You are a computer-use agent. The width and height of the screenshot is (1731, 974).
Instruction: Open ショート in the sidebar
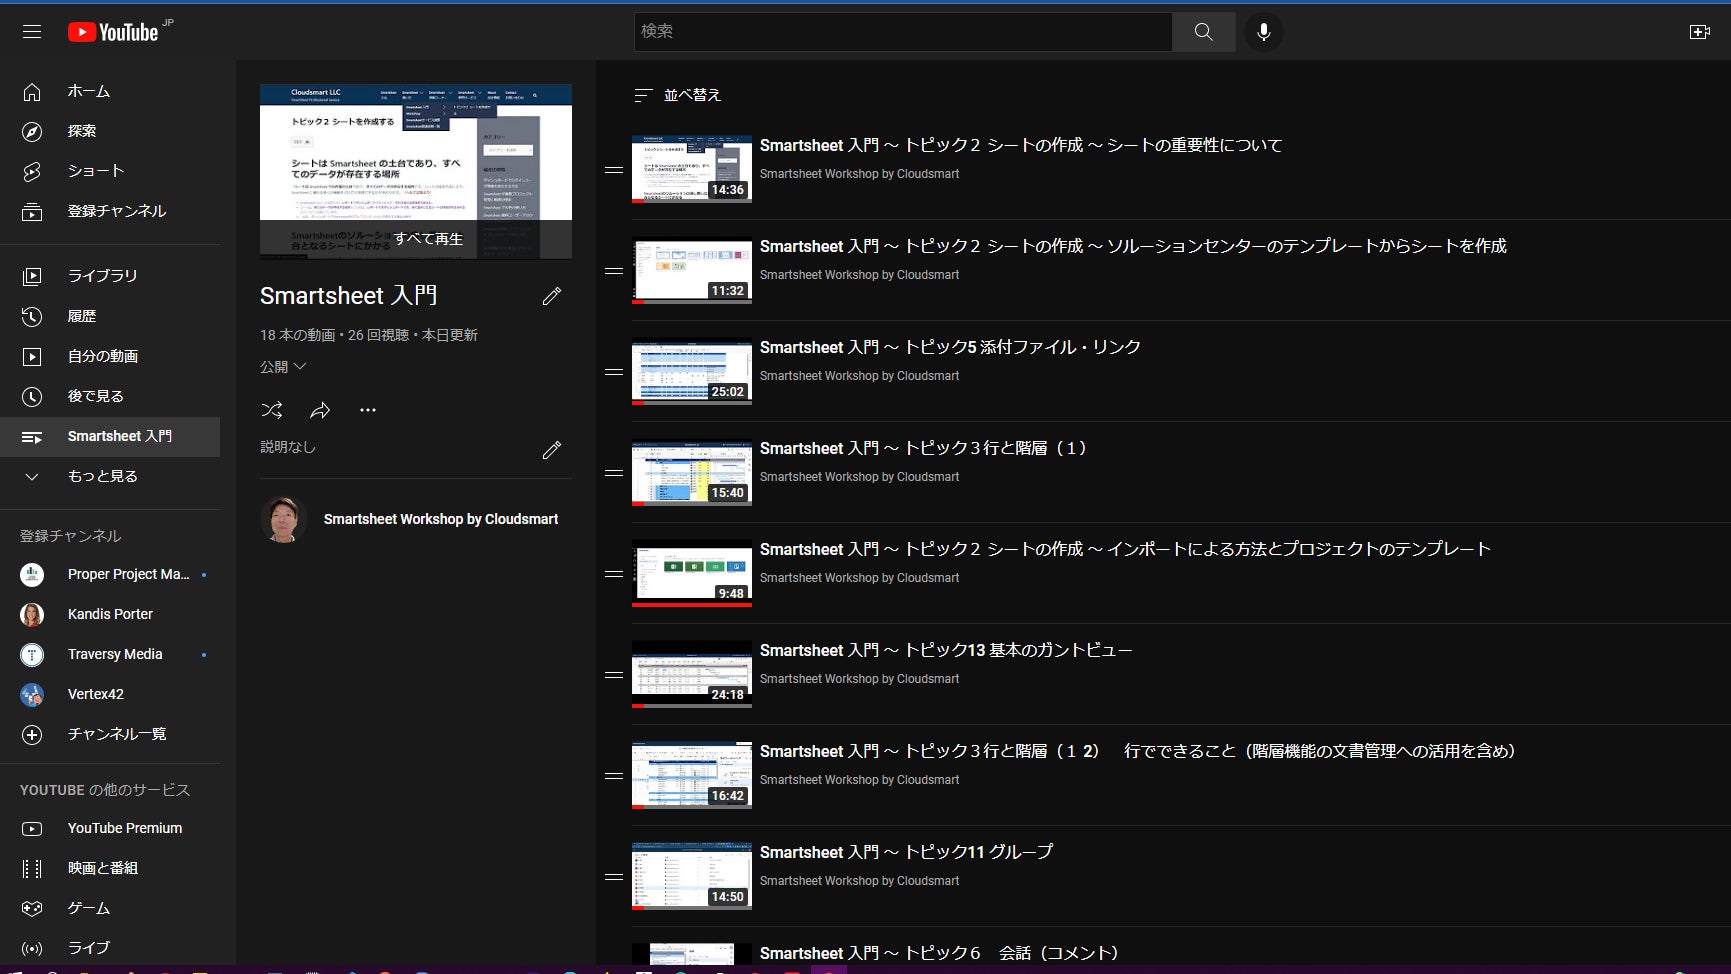[110, 171]
